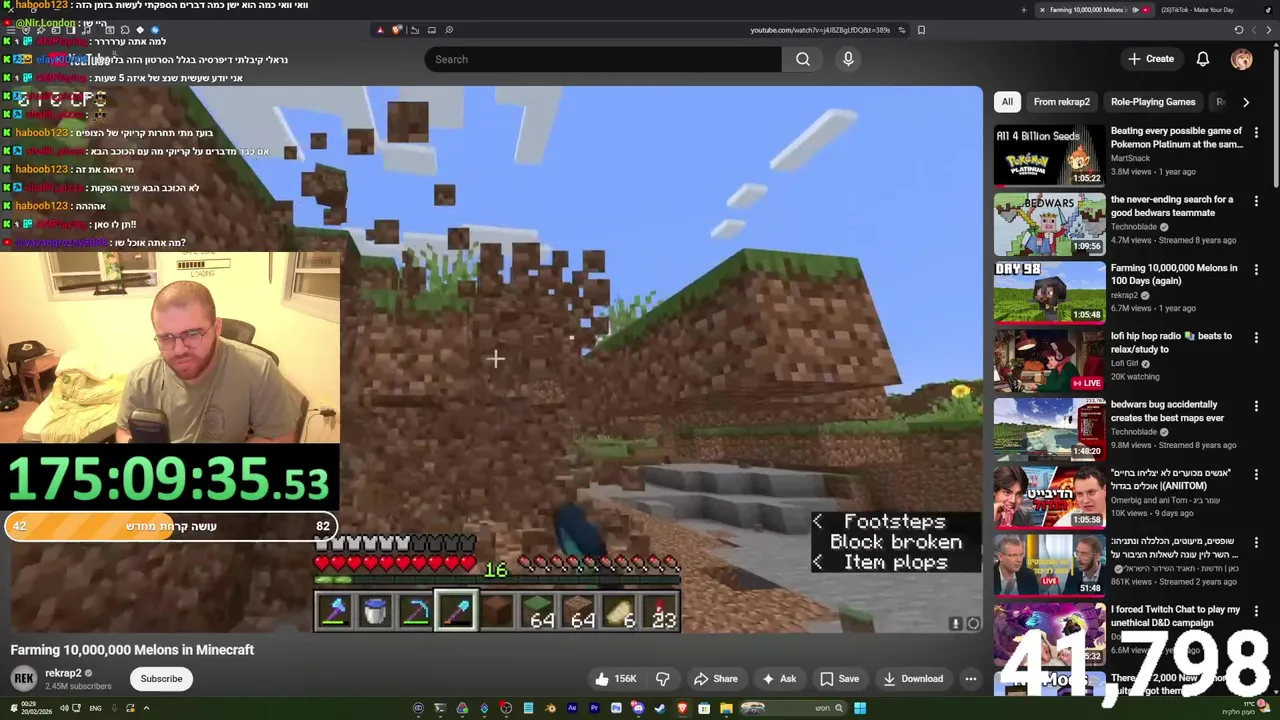Image resolution: width=1280 pixels, height=720 pixels.
Task: Open the Windows Start button
Action: (860, 708)
